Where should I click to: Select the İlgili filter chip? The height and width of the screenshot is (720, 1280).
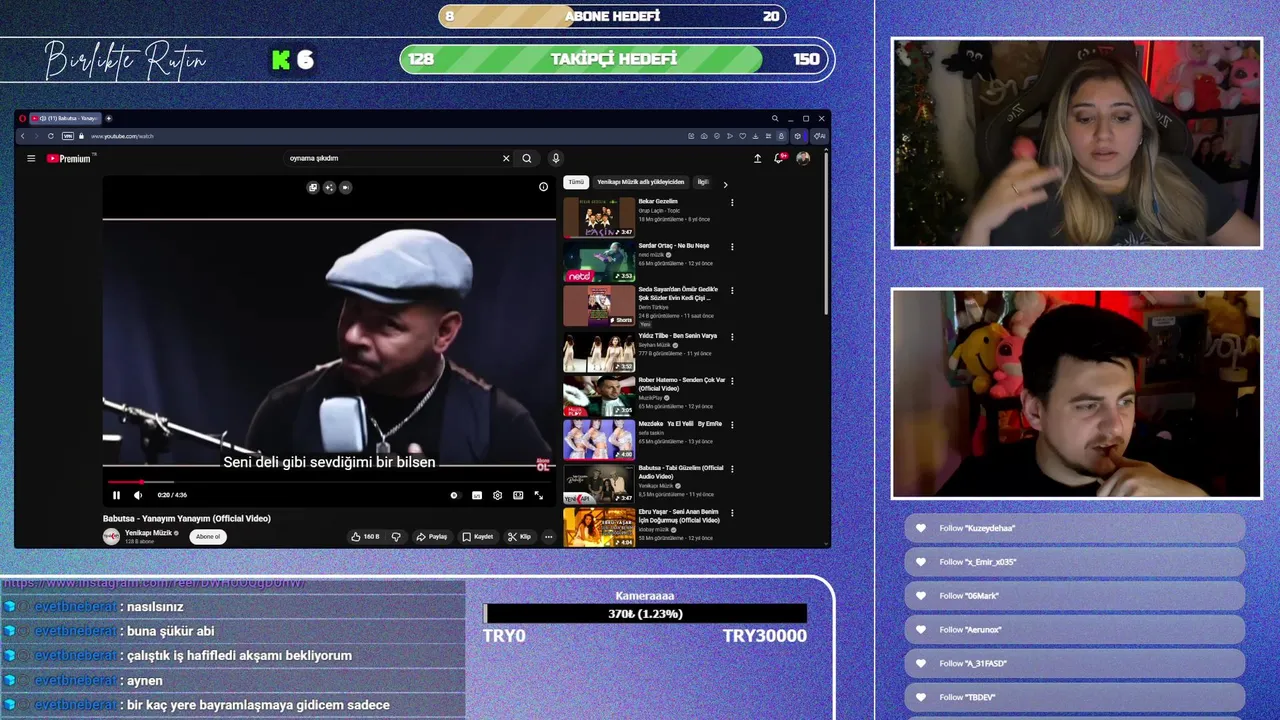702,182
